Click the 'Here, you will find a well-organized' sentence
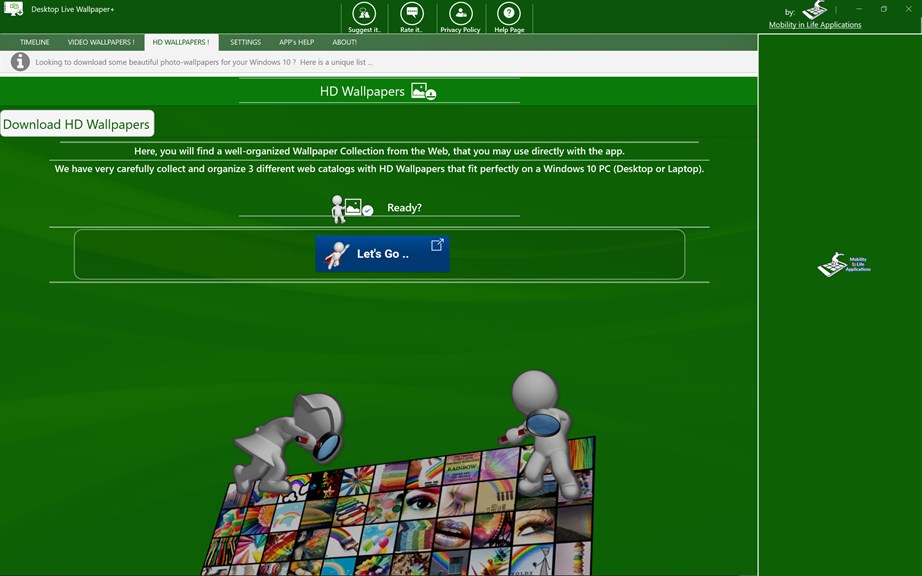Screen dimensions: 922x576 379,151
